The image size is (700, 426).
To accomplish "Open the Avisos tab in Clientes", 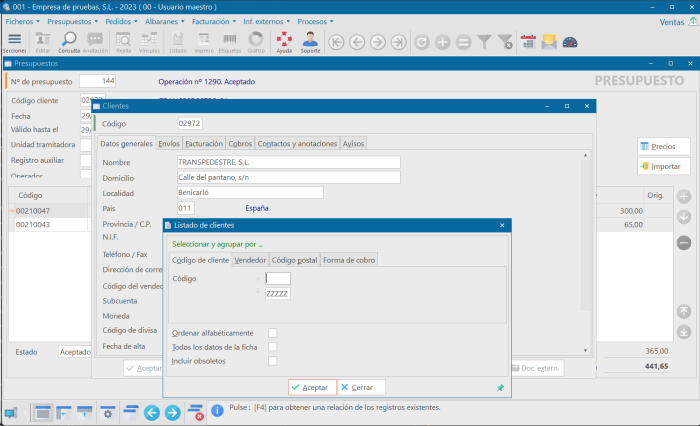I will pyautogui.click(x=353, y=144).
